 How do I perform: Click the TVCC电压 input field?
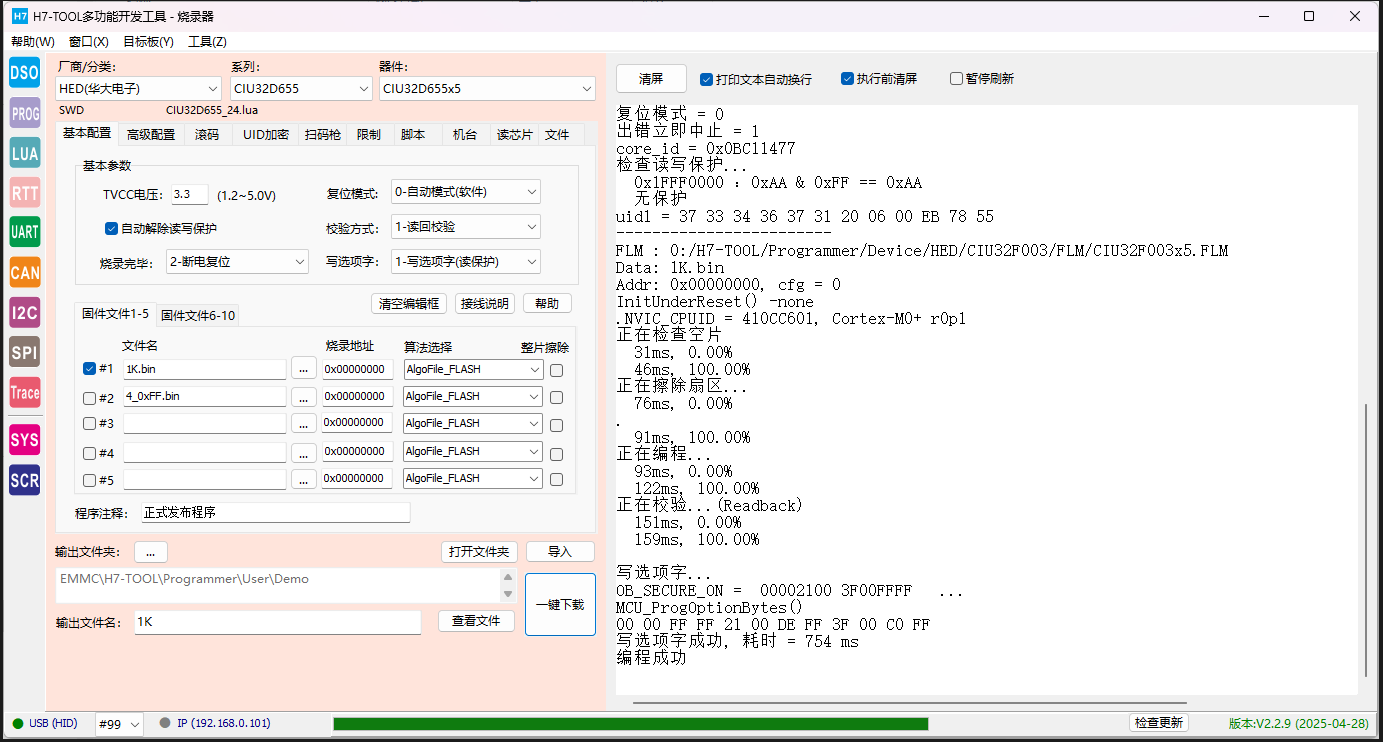tap(189, 195)
